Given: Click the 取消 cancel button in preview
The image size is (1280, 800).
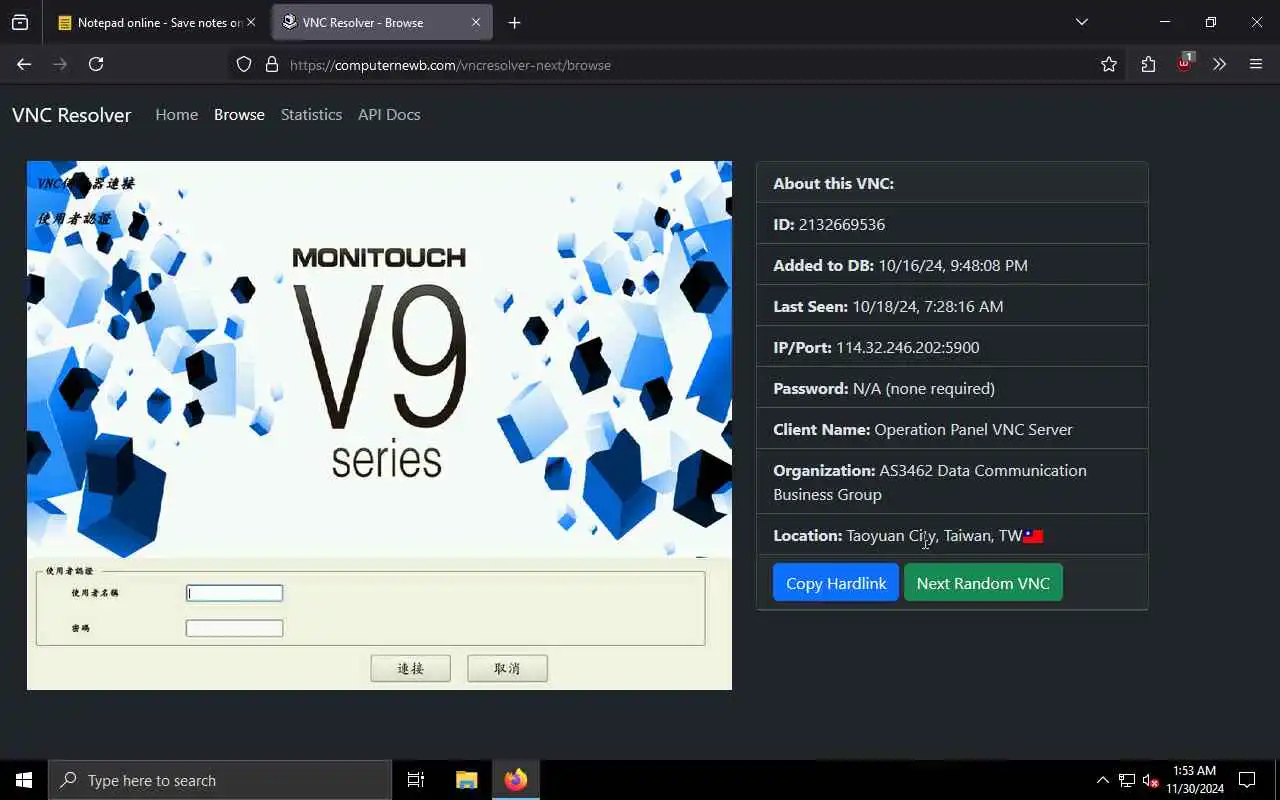Looking at the screenshot, I should pos(507,668).
